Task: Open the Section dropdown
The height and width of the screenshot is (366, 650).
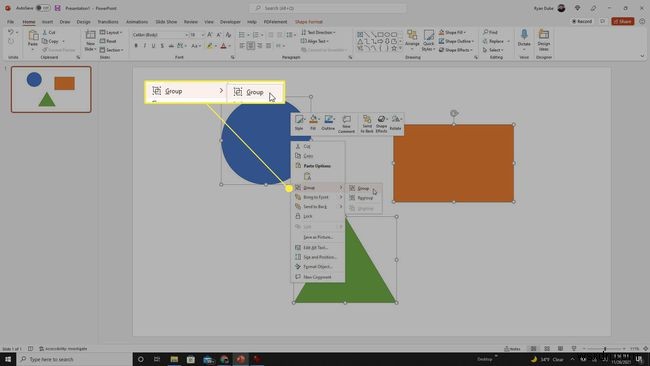Action: 112,50
